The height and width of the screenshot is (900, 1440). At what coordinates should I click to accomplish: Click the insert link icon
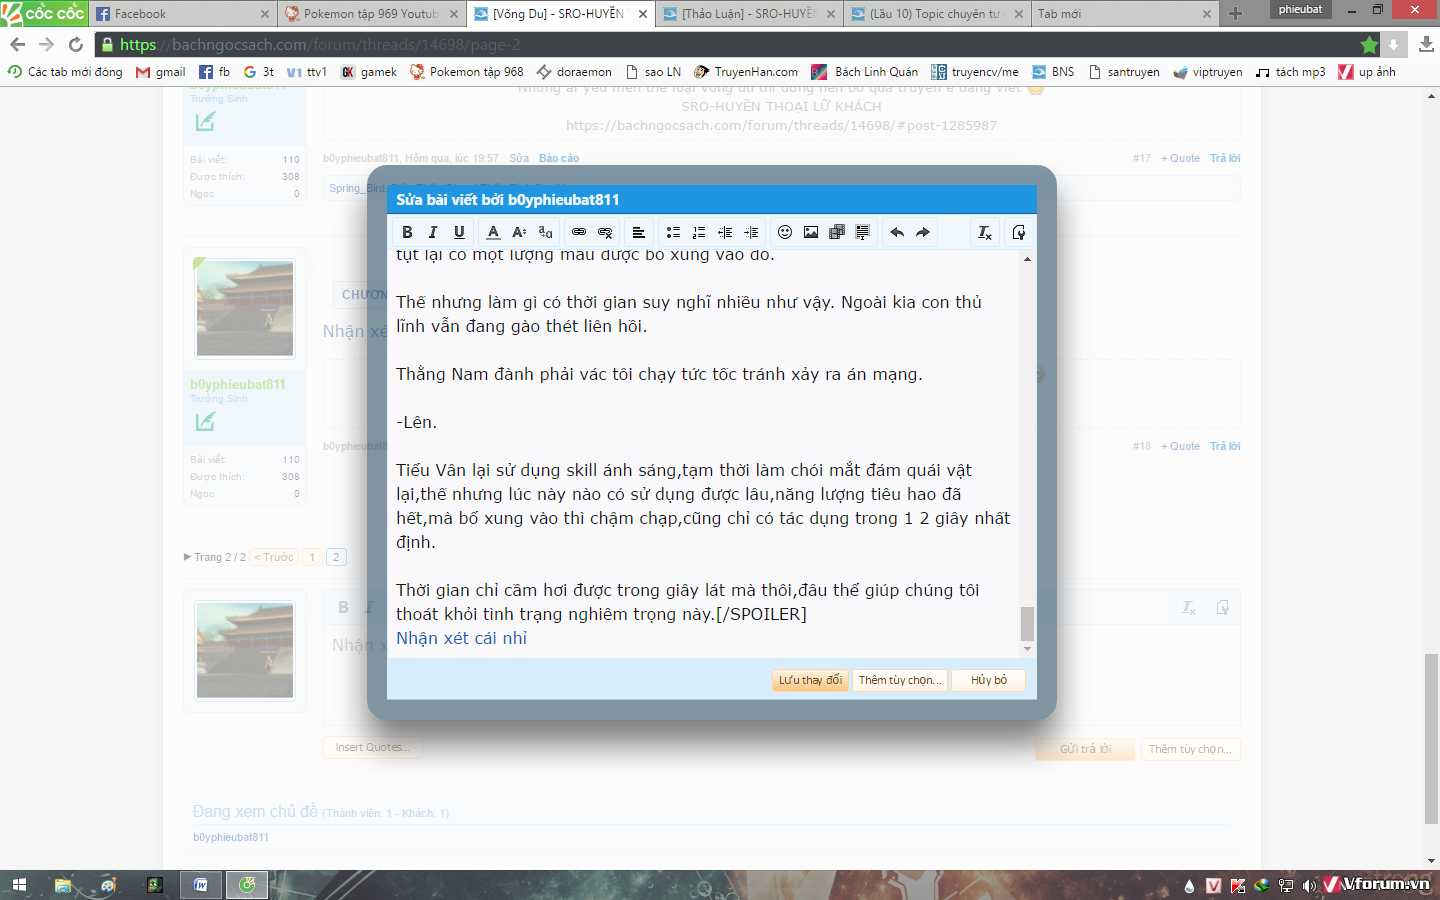579,232
